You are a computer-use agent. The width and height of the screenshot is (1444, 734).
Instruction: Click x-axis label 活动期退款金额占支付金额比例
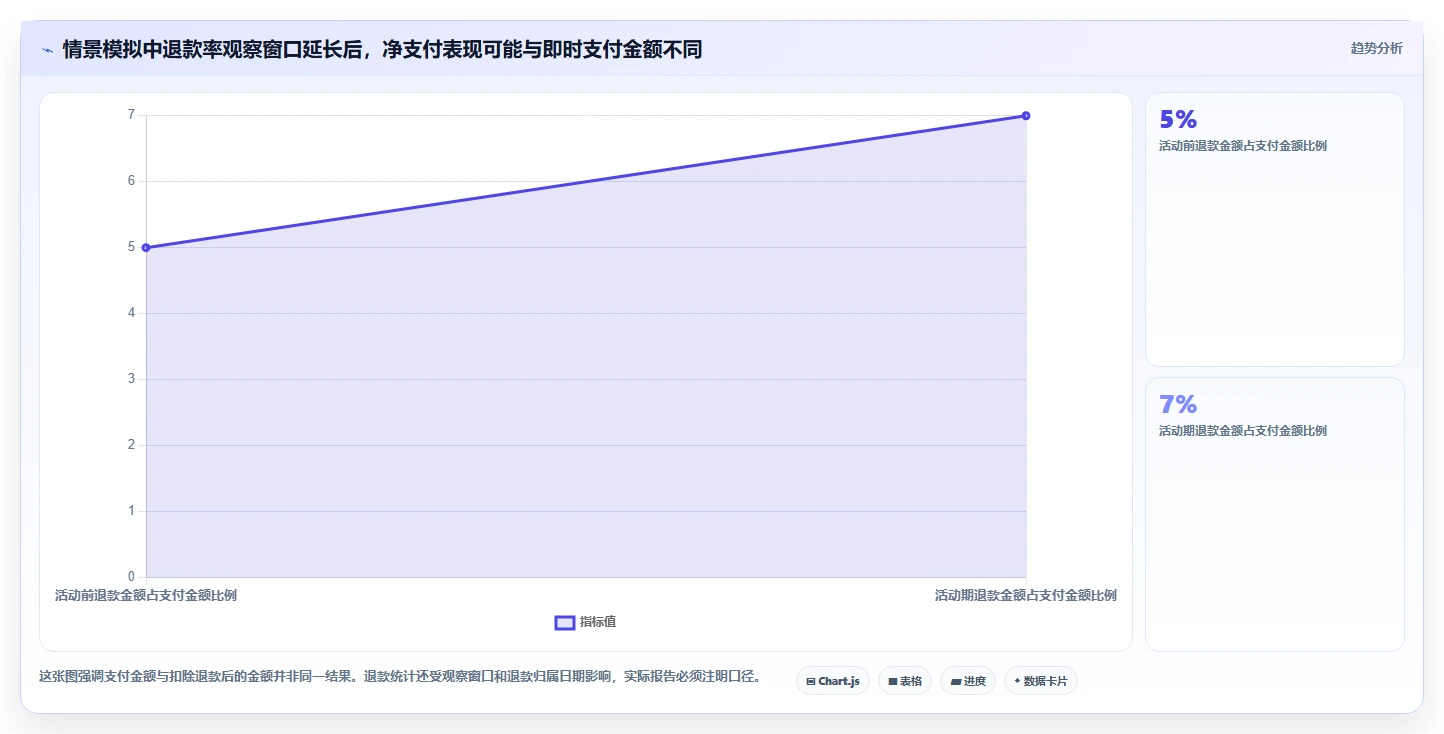1026,595
